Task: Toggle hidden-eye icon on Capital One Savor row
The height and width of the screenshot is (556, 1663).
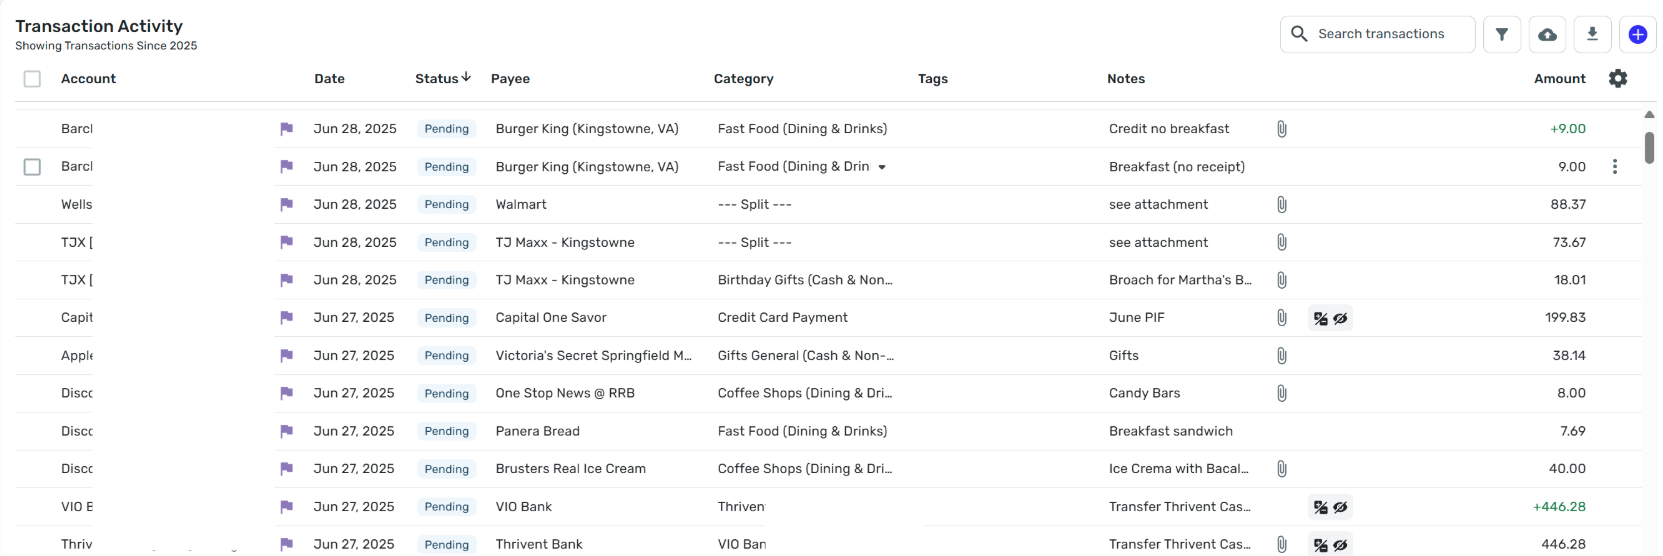Action: click(x=1340, y=318)
